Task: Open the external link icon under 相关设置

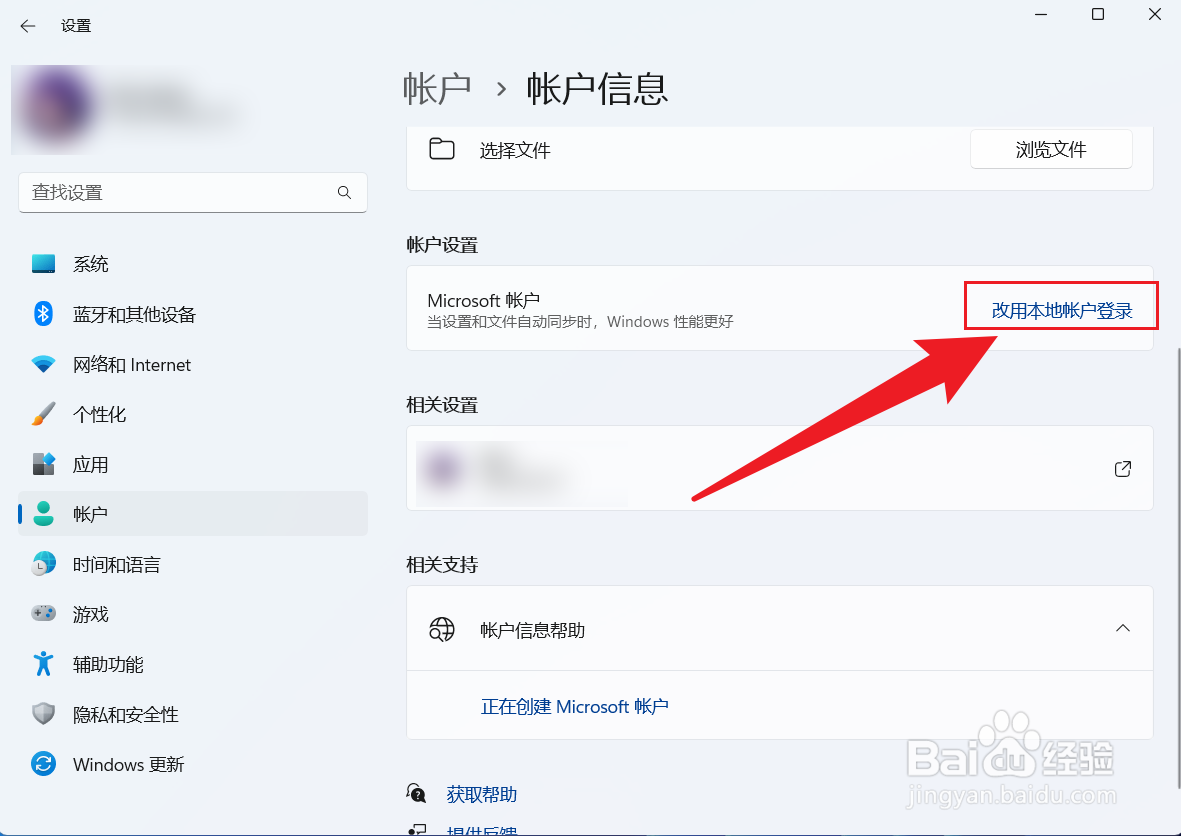Action: tap(1122, 468)
